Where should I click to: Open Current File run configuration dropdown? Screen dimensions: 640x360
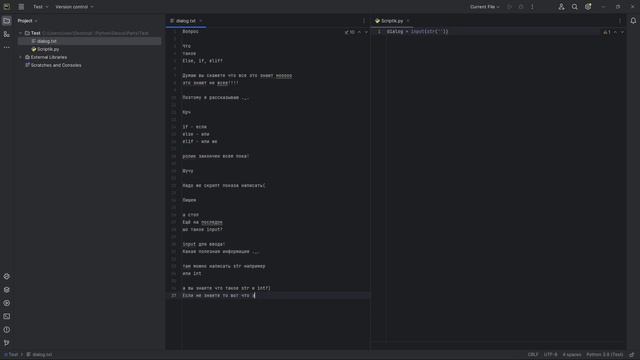[484, 7]
